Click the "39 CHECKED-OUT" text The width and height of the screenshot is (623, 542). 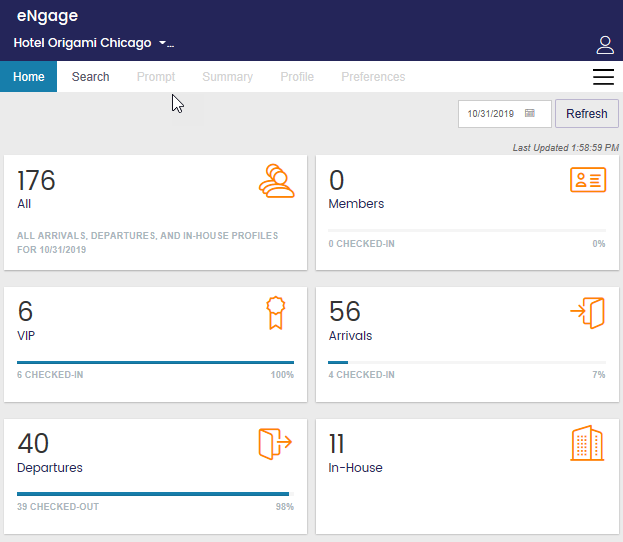58,507
